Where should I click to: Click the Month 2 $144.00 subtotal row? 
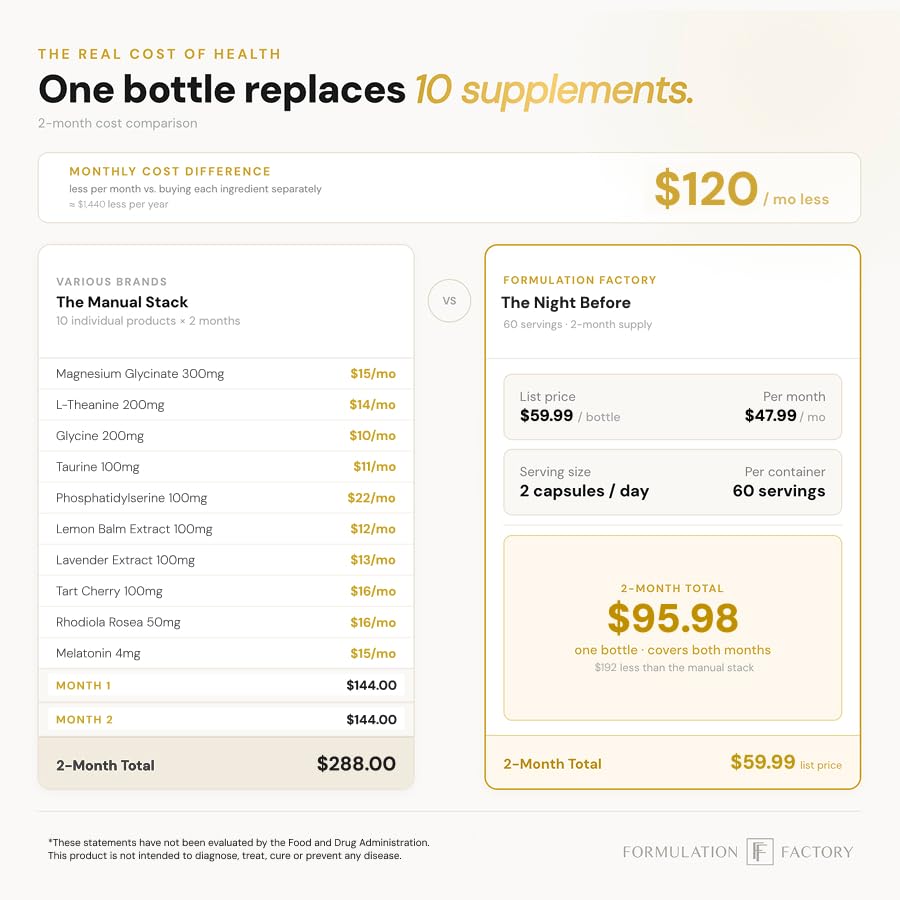[226, 719]
